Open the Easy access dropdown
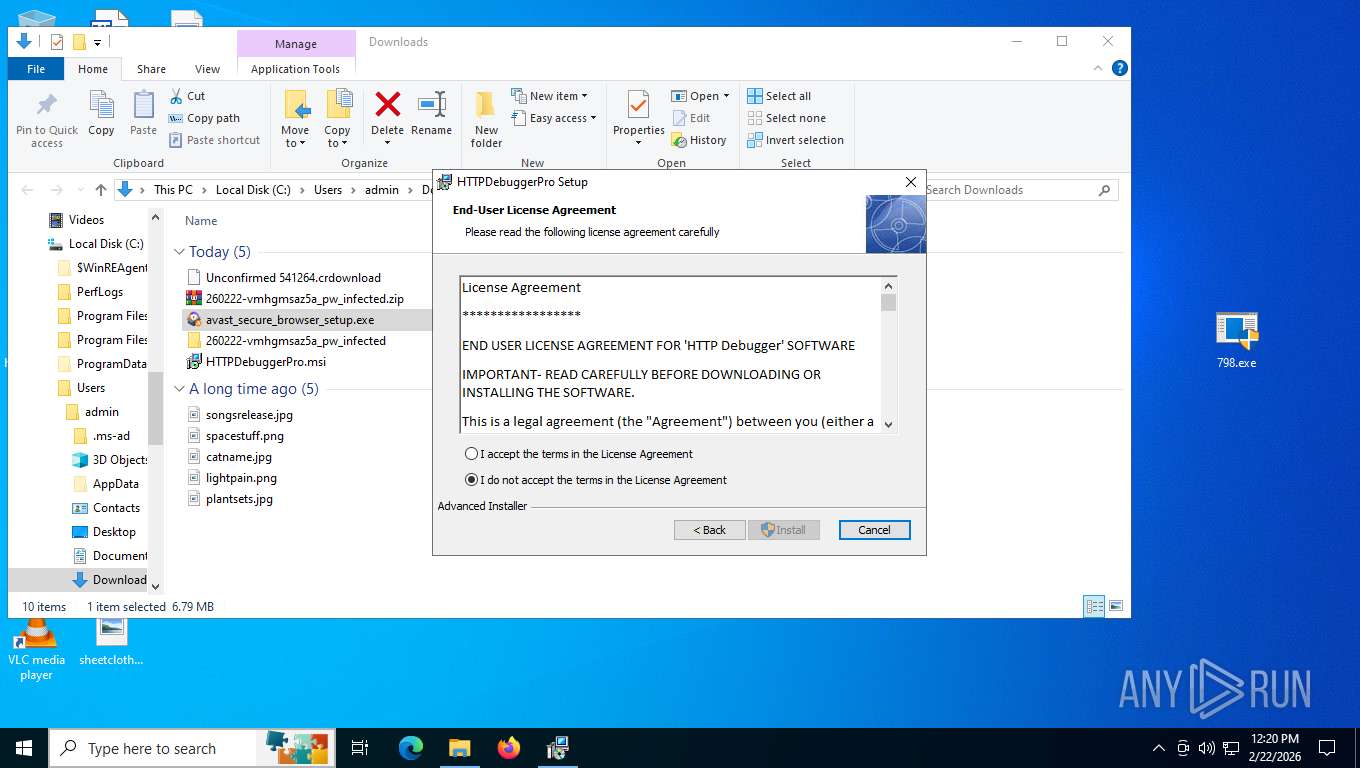 pyautogui.click(x=553, y=118)
